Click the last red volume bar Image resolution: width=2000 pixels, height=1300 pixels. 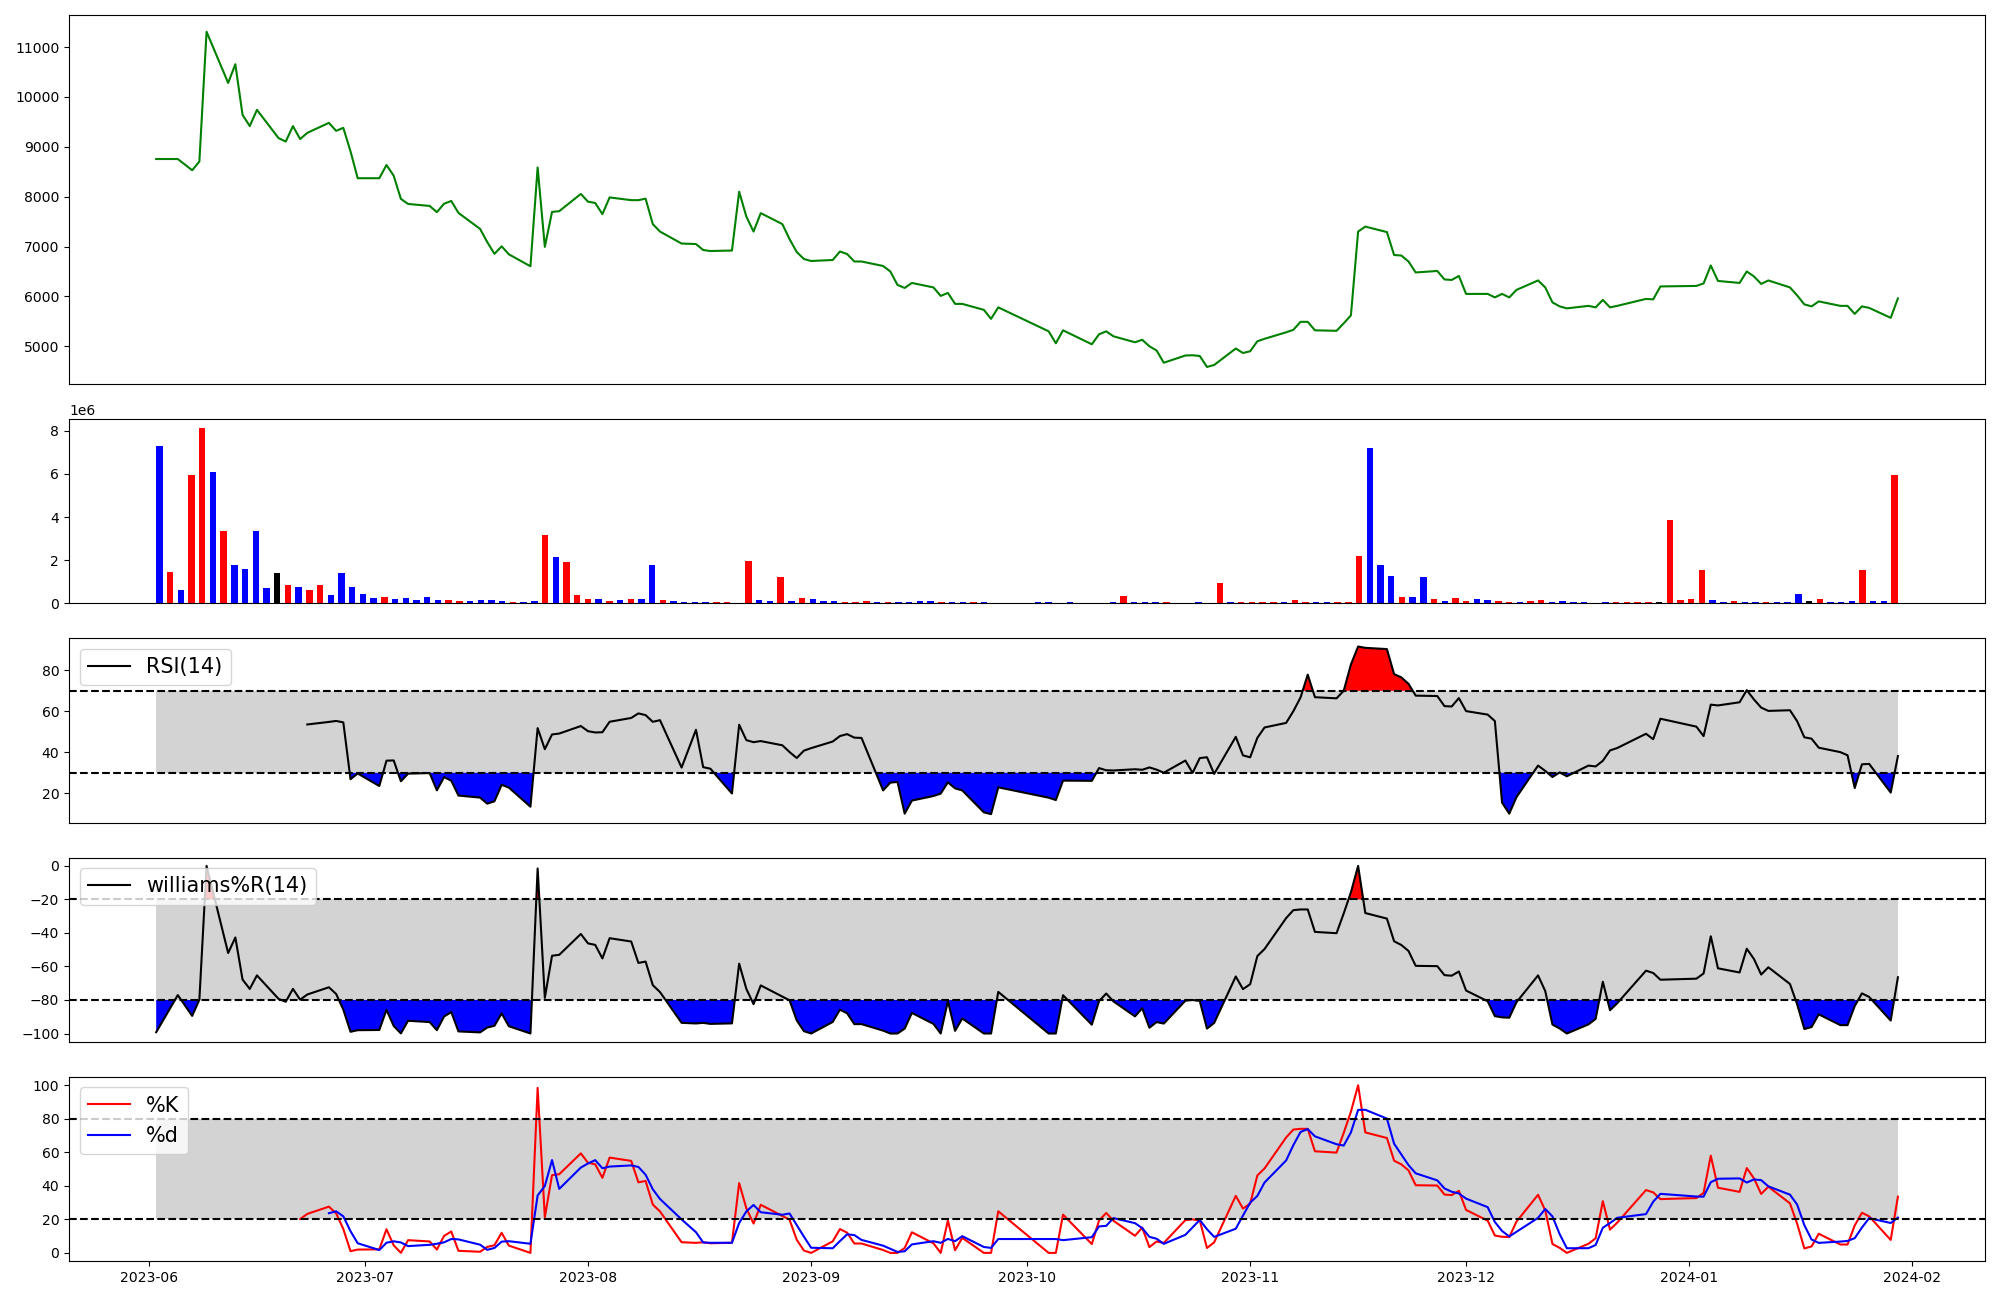point(1894,540)
